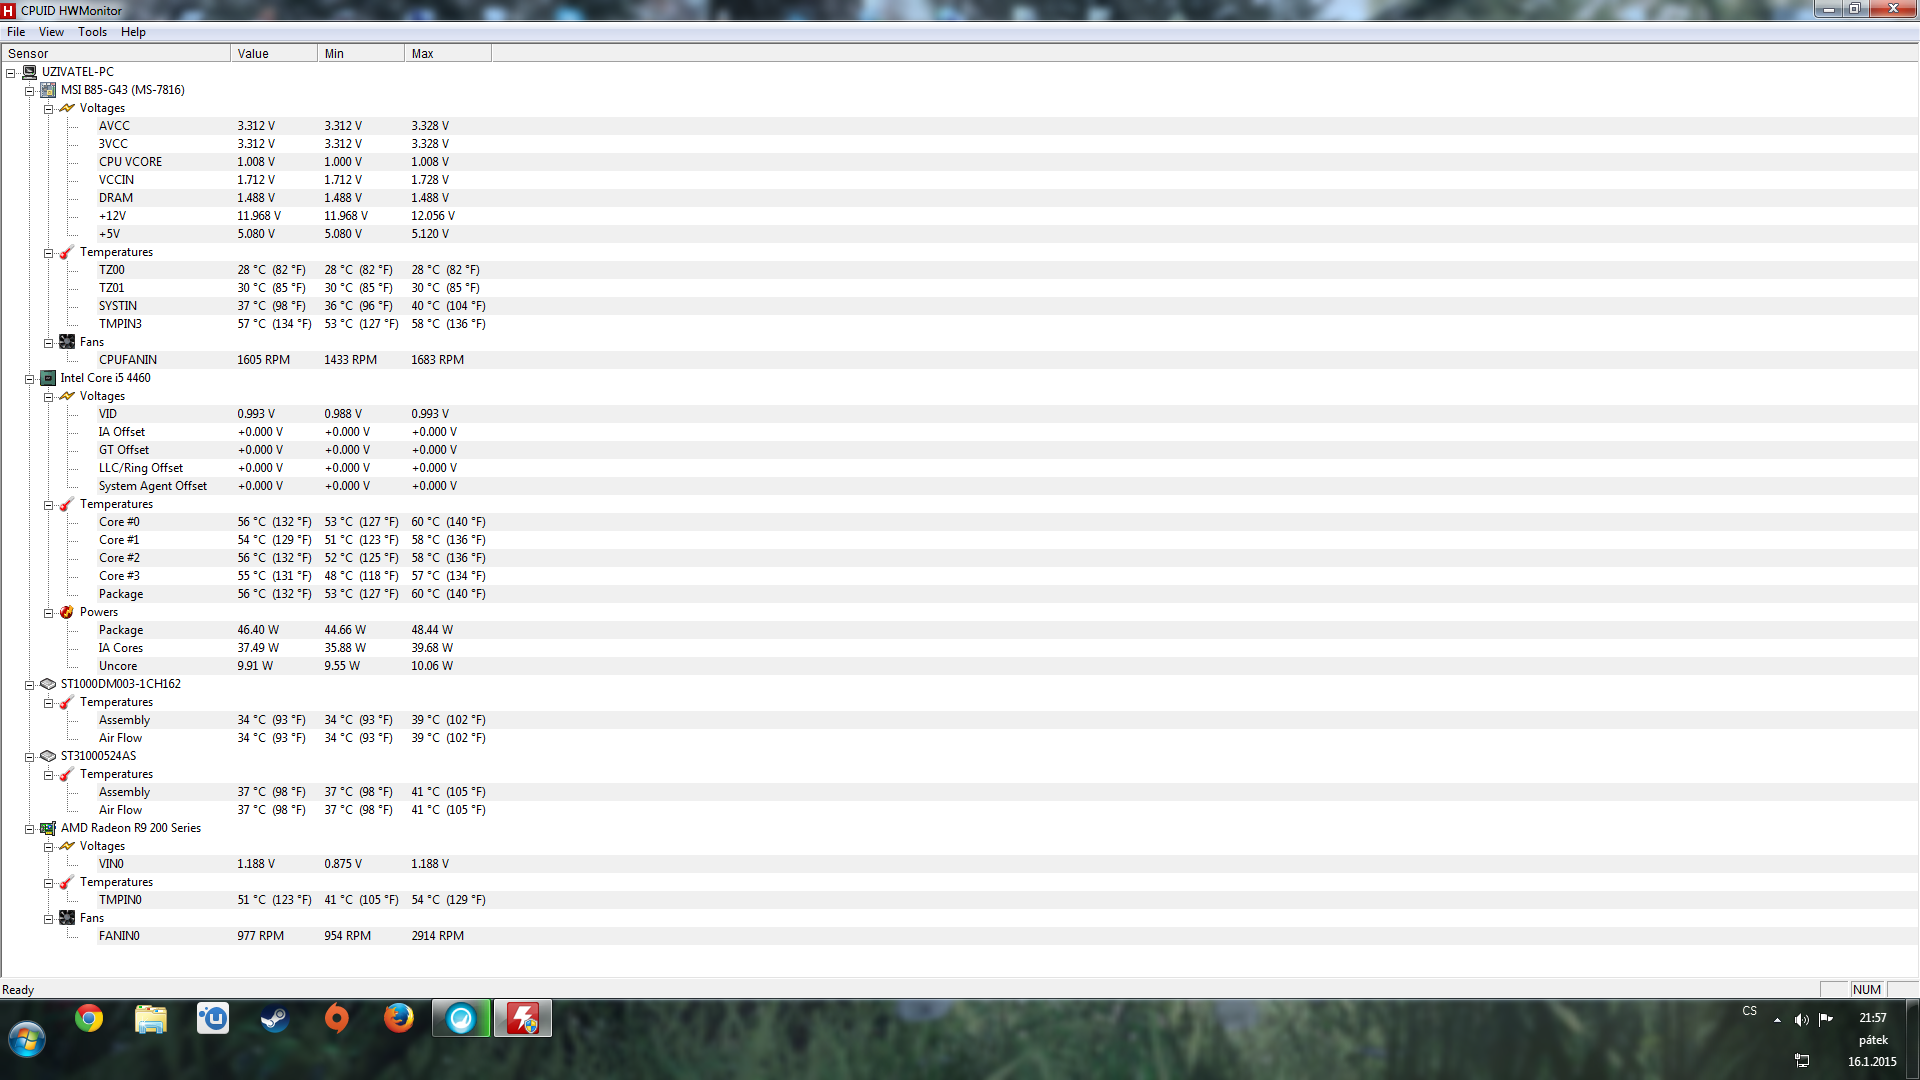The height and width of the screenshot is (1080, 1920).
Task: Click the HWMonitor title bar app icon
Action: click(x=9, y=11)
